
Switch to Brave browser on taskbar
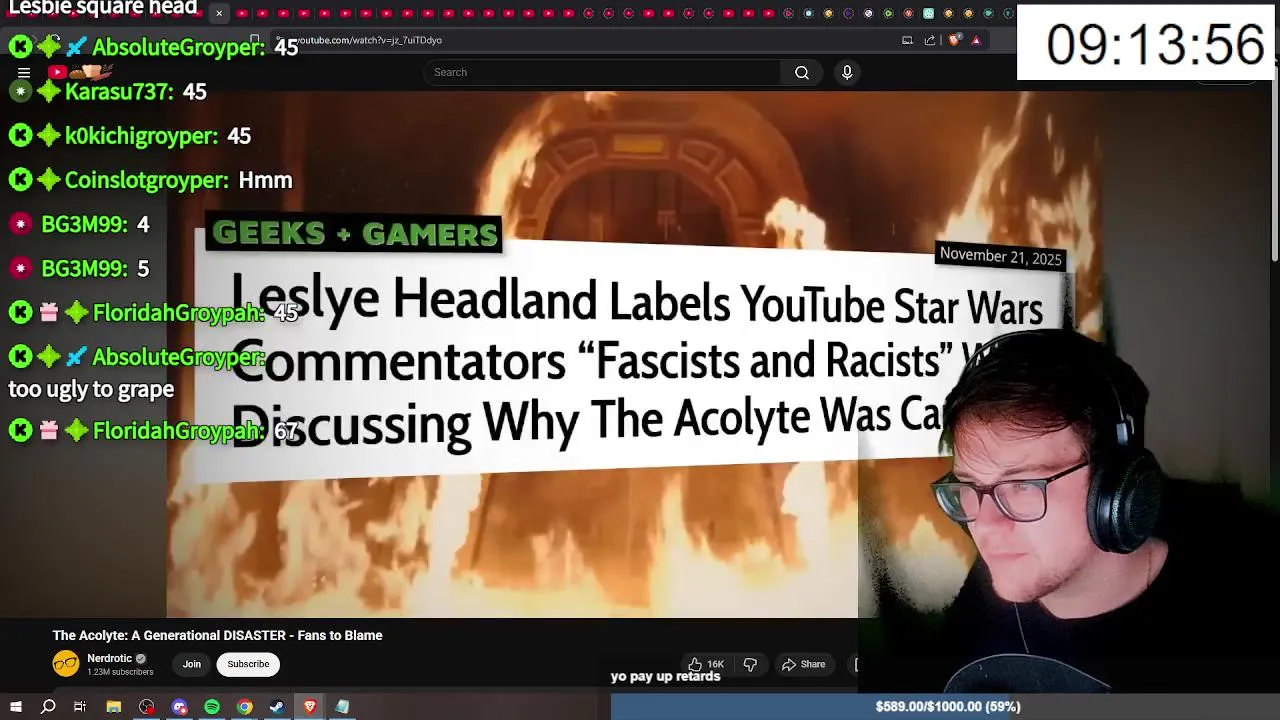(x=309, y=707)
